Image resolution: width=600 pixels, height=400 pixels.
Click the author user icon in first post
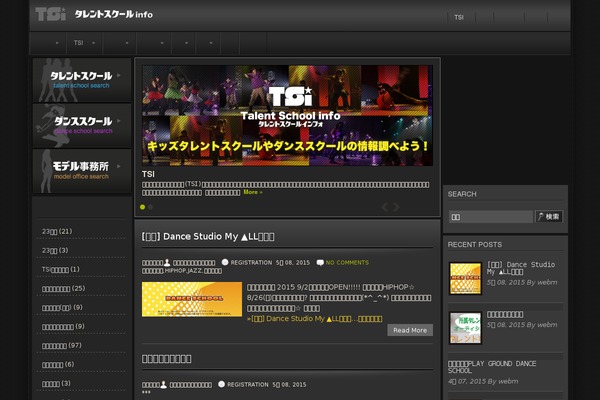pyautogui.click(x=167, y=263)
